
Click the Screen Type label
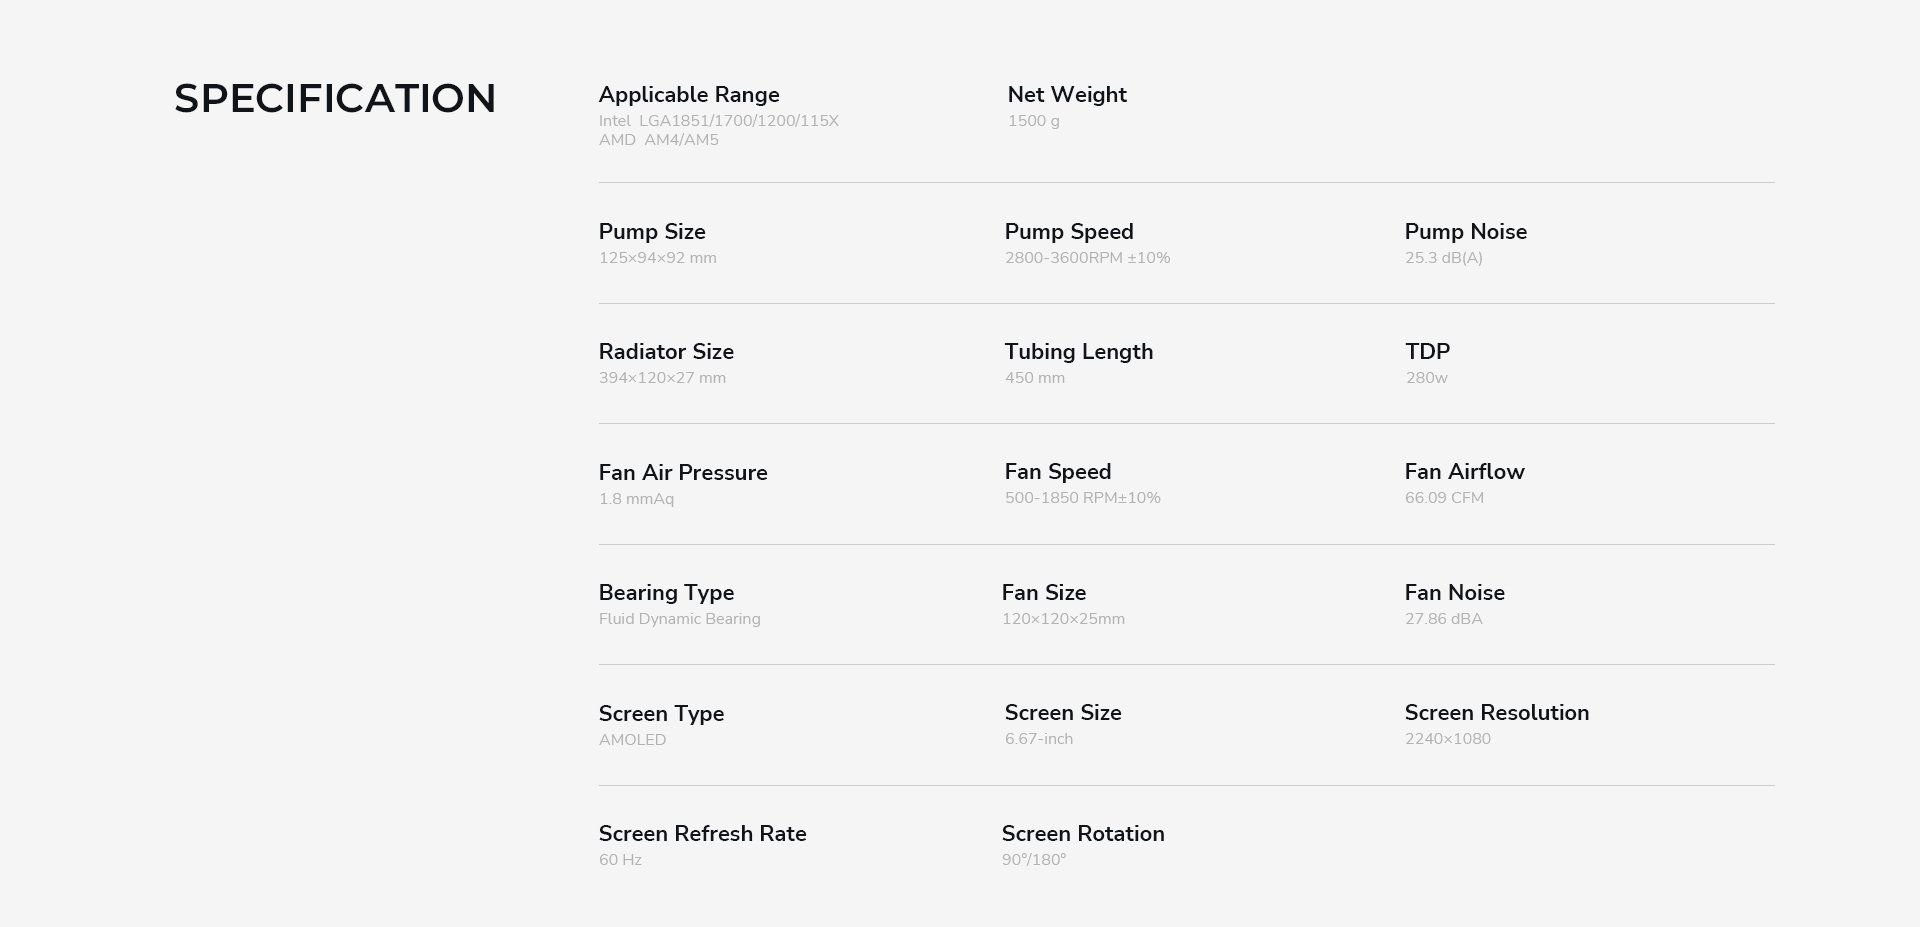tap(661, 714)
